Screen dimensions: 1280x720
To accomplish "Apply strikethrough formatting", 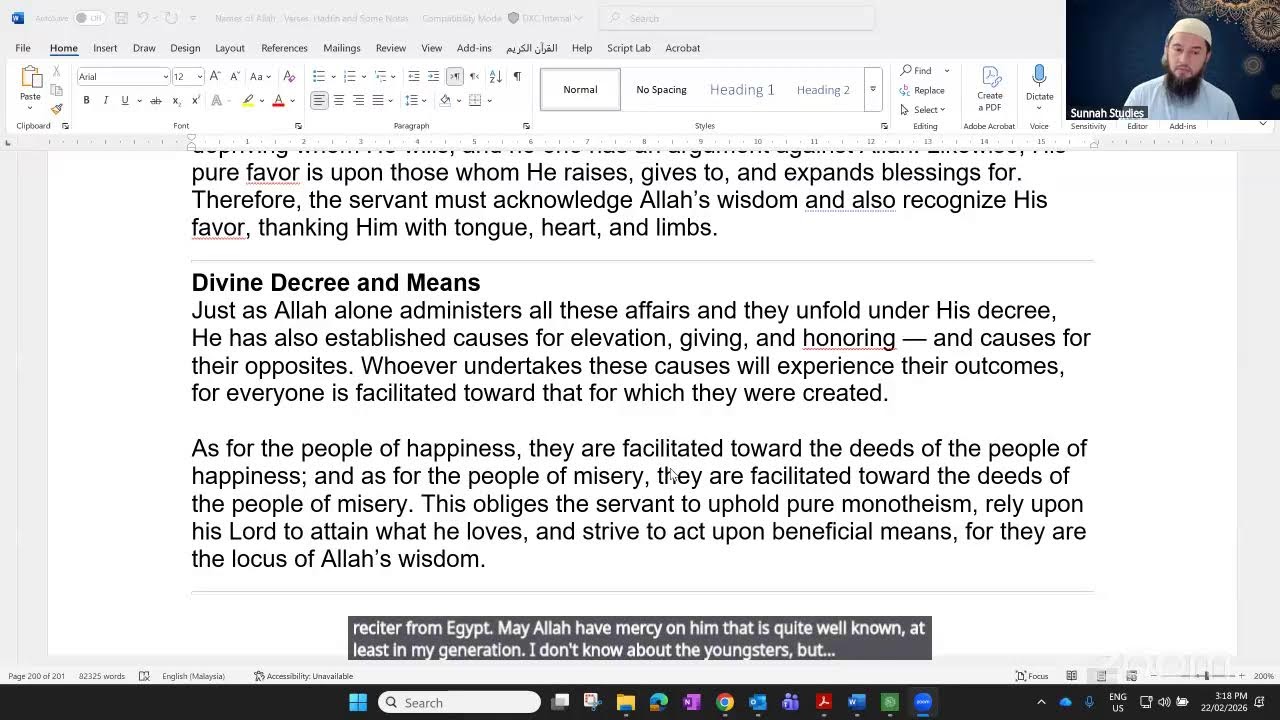I will coord(156,100).
